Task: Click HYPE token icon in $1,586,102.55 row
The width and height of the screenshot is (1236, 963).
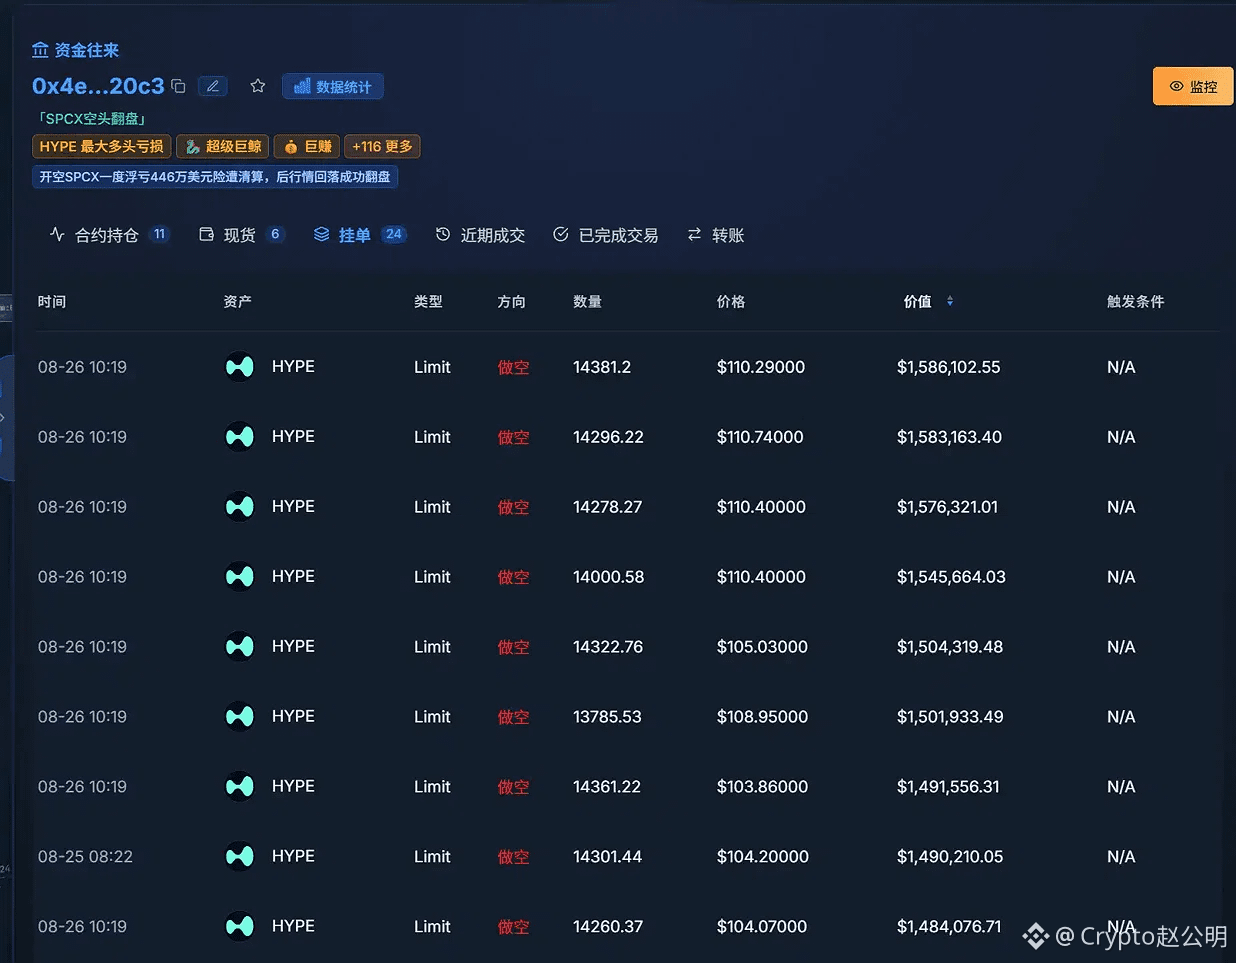Action: click(x=240, y=367)
